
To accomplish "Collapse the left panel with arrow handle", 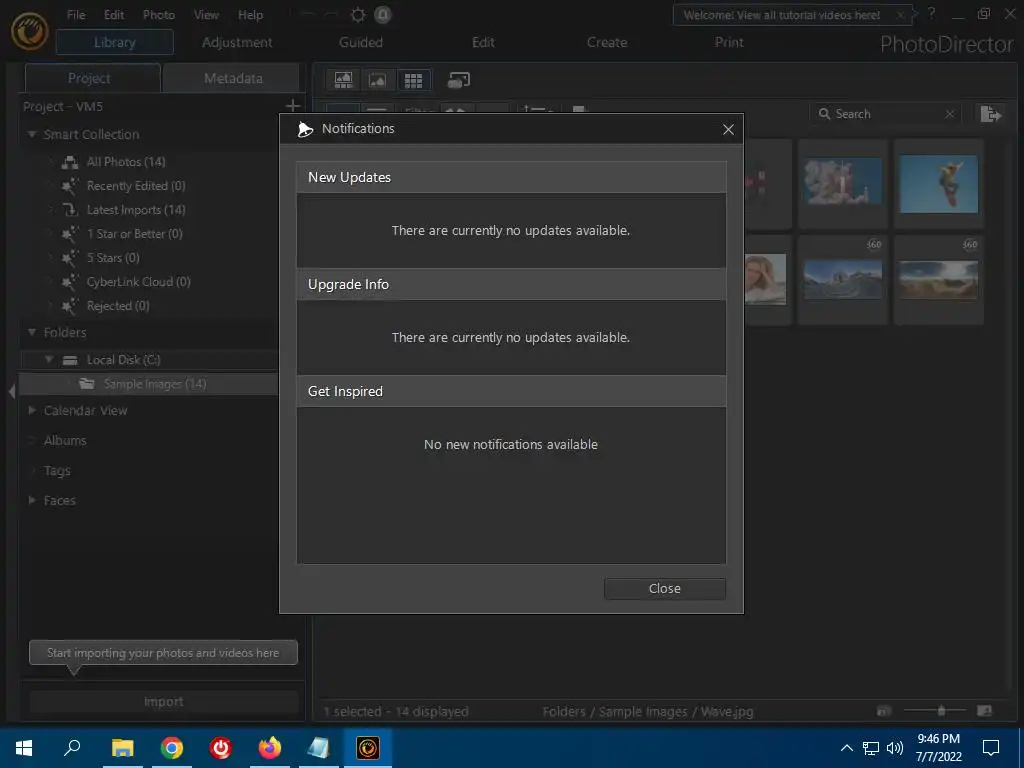I will click(12, 391).
